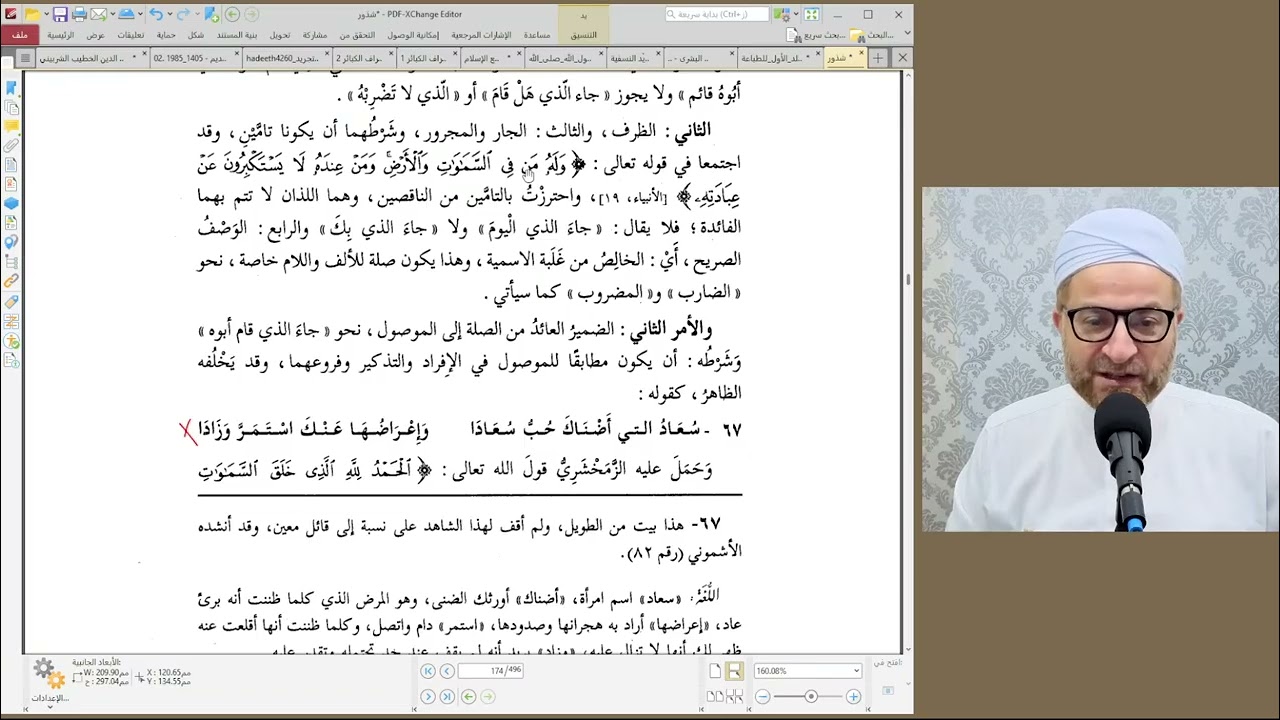This screenshot has height=720, width=1280.
Task: Print the document with printer icon
Action: 79,14
